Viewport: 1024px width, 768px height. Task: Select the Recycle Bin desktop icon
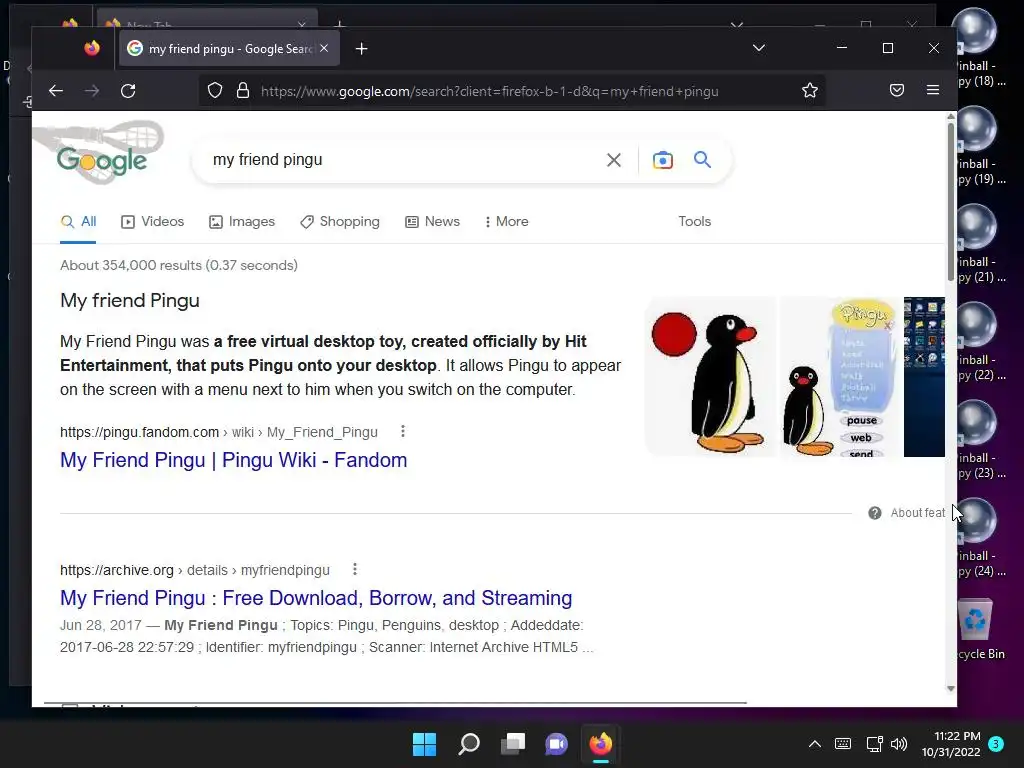coord(981,629)
